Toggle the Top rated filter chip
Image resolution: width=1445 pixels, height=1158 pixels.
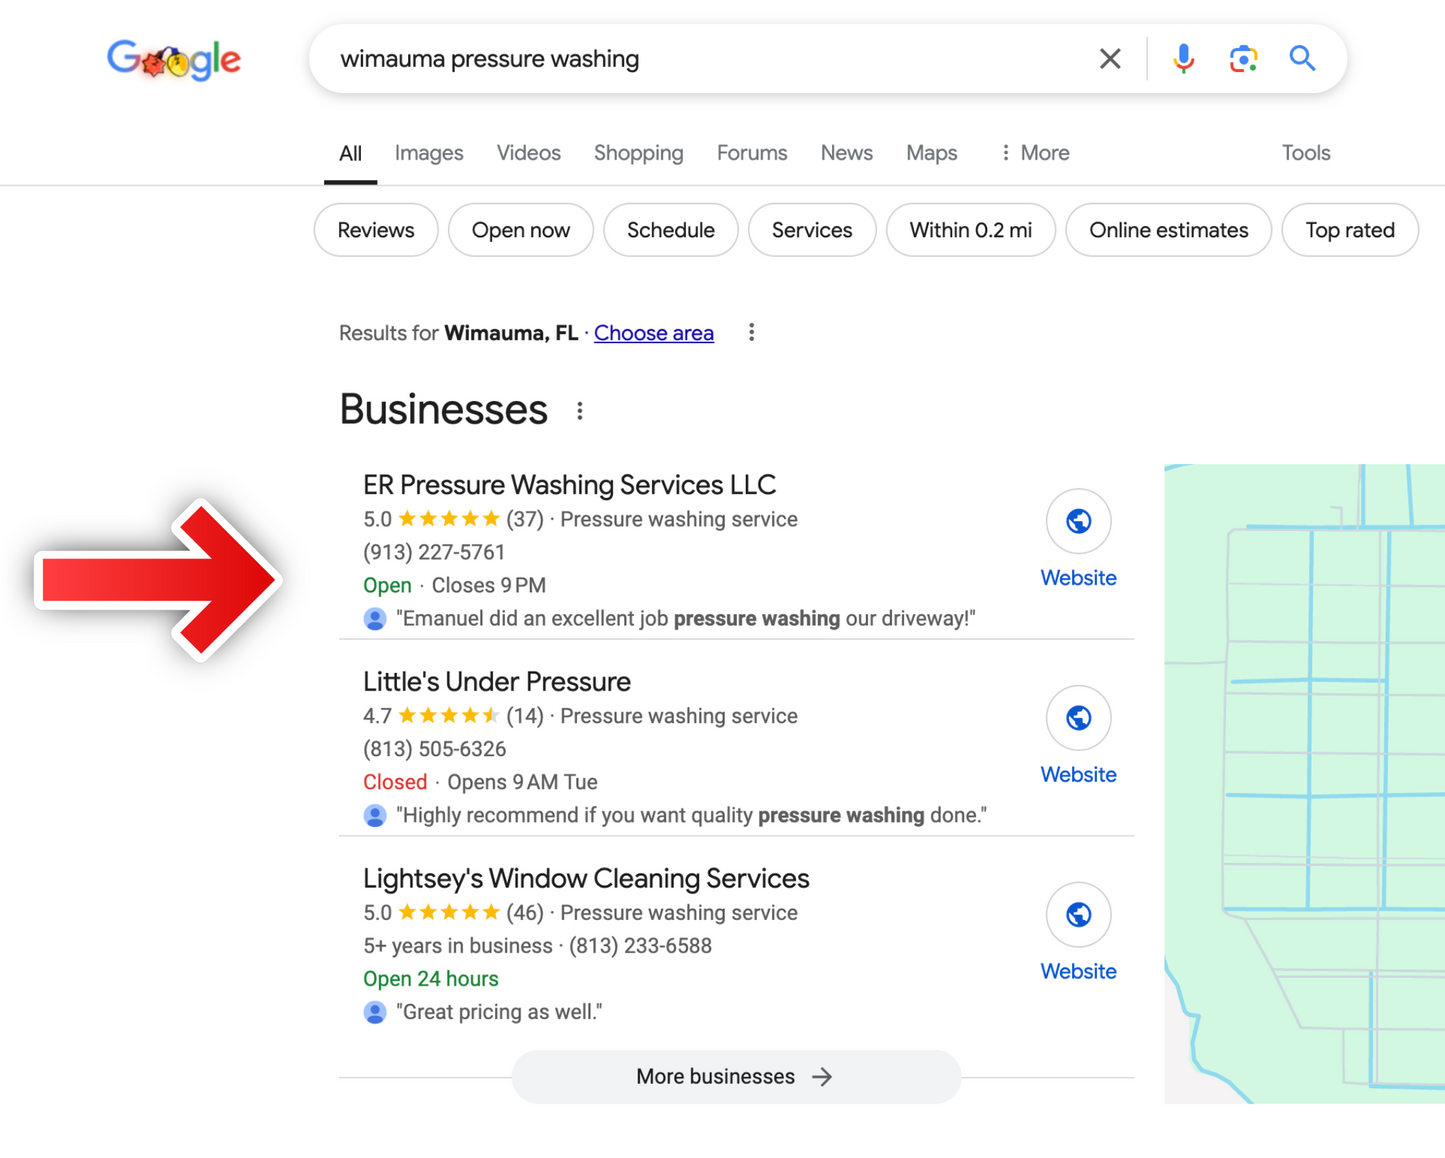(1349, 230)
